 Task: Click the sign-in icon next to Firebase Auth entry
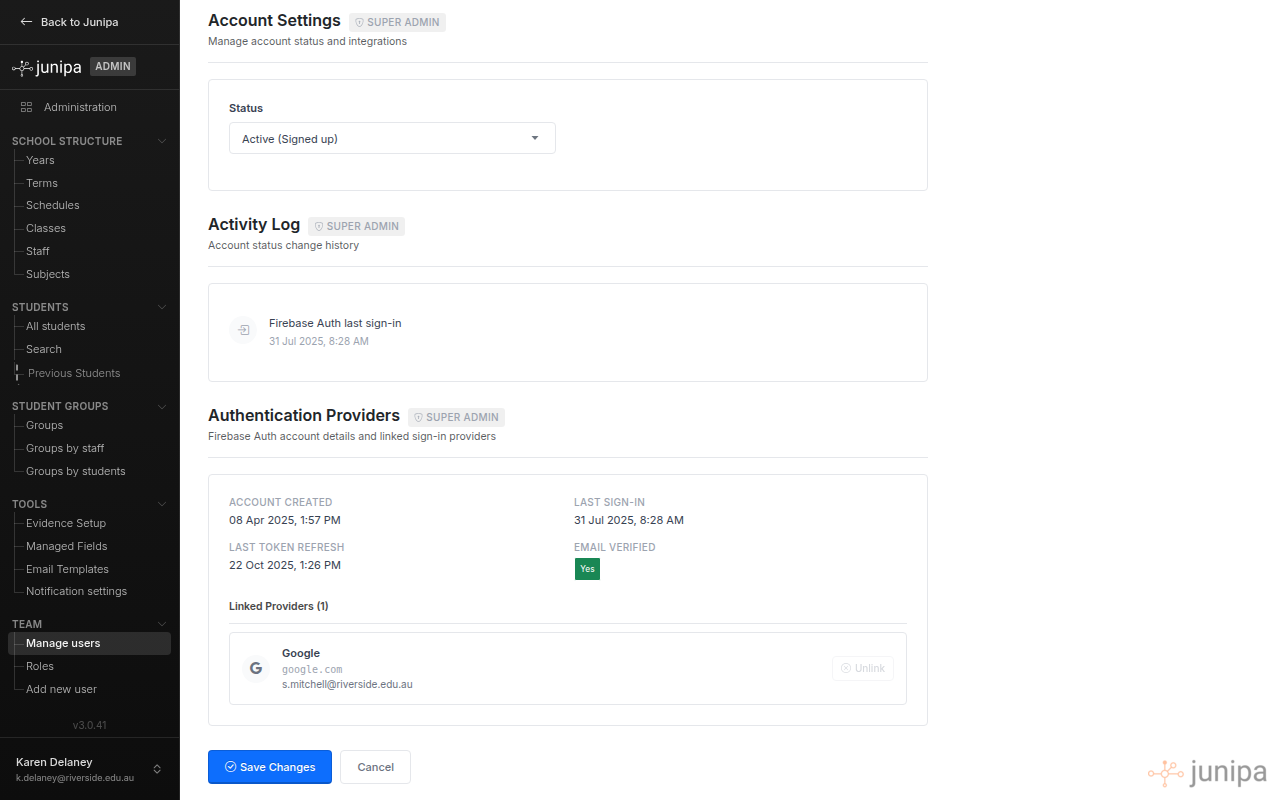coord(242,330)
